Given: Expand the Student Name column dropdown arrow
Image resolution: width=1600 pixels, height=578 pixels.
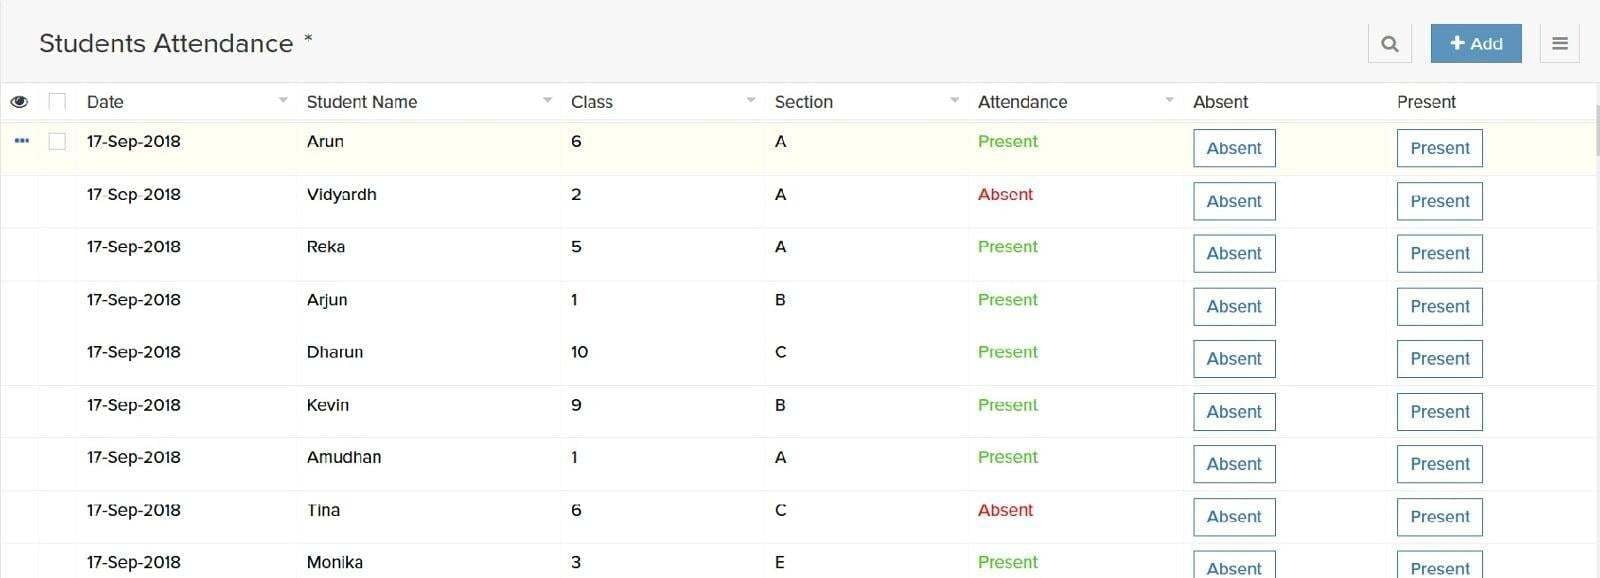Looking at the screenshot, I should point(547,100).
